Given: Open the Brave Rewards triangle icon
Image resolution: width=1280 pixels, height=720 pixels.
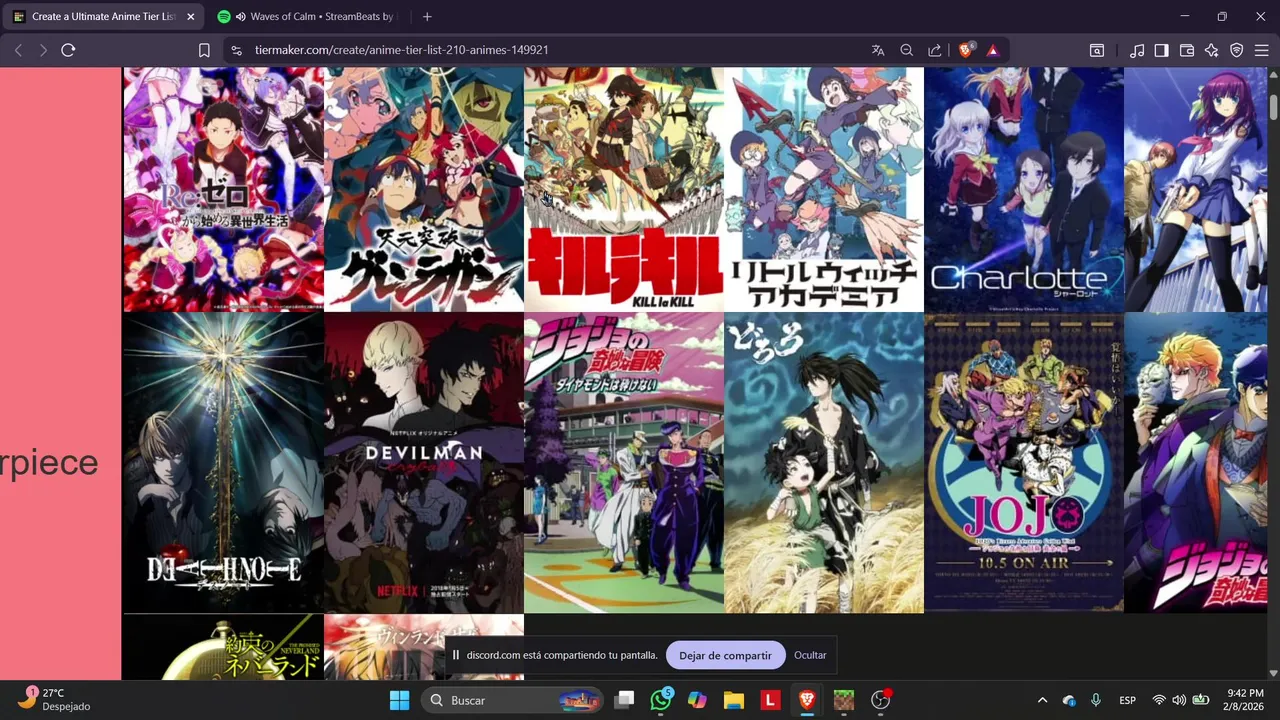Looking at the screenshot, I should coord(992,50).
